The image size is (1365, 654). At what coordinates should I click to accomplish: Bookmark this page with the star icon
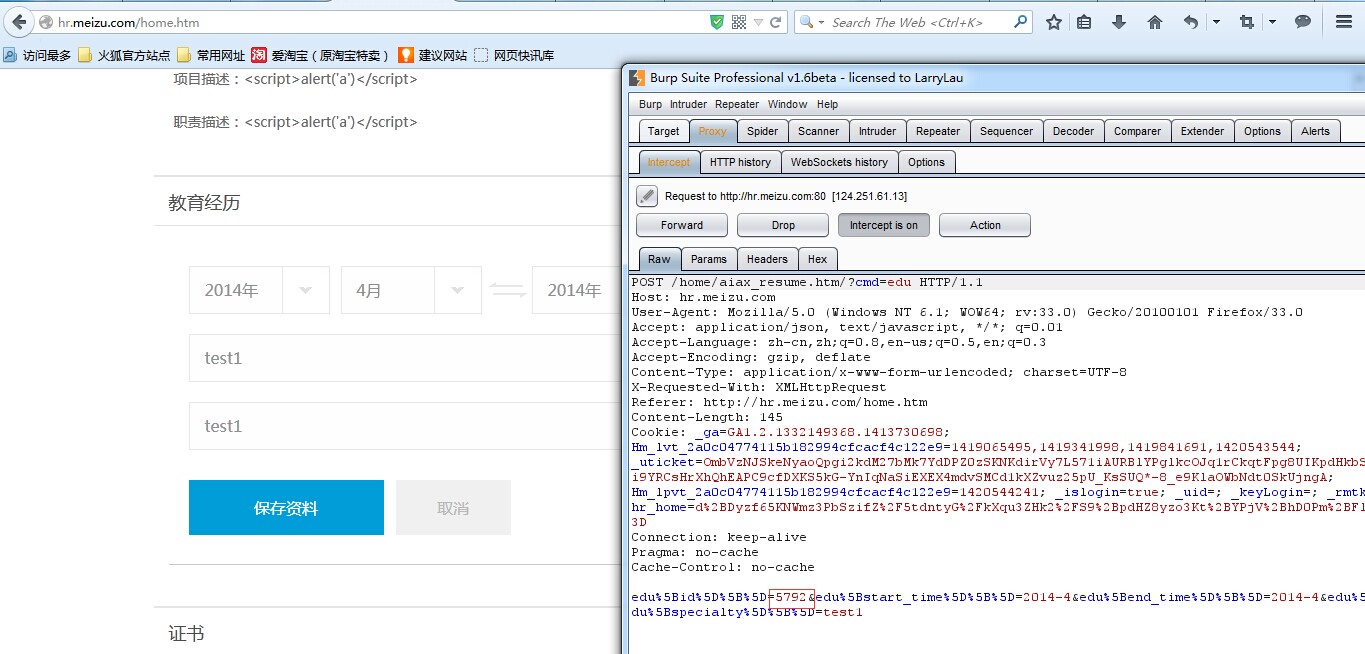[1054, 22]
